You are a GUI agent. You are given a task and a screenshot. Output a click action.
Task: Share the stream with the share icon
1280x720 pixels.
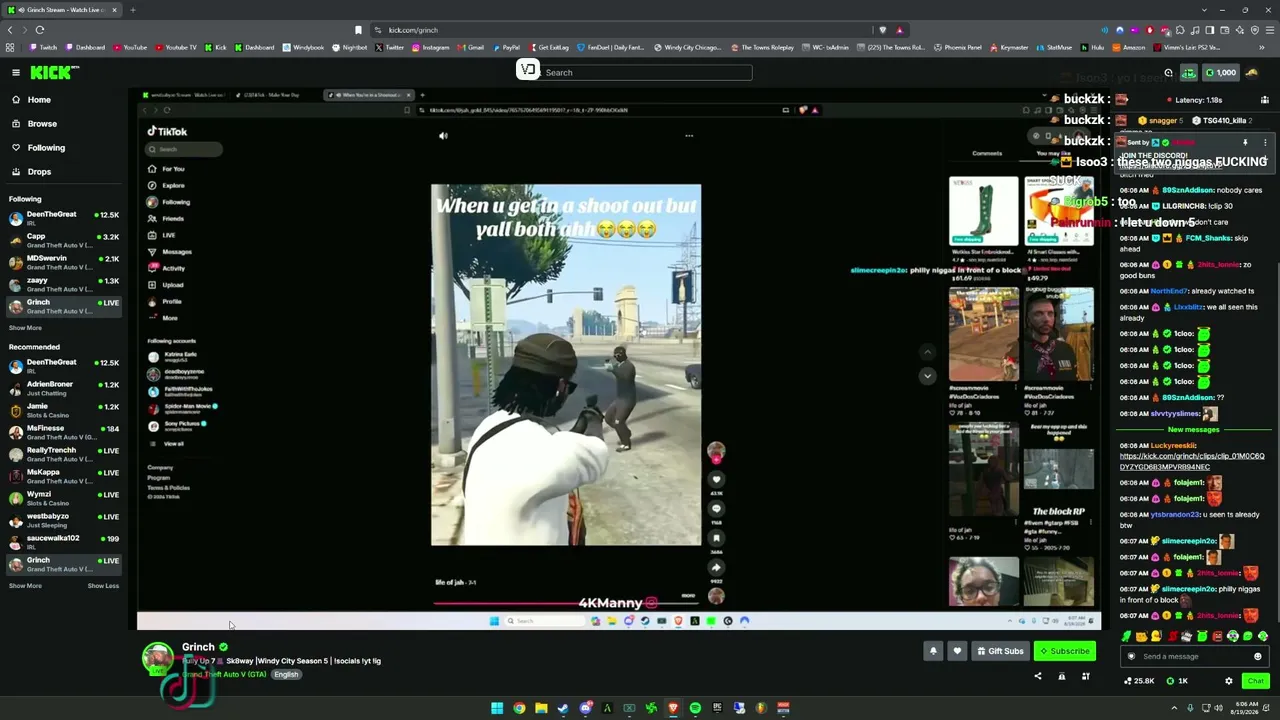click(x=1037, y=676)
